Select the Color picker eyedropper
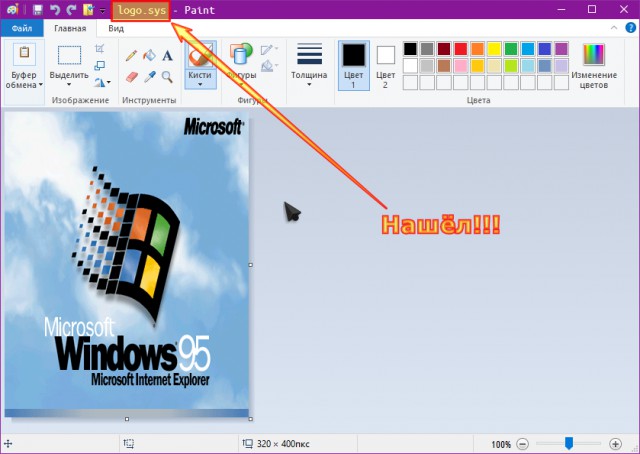This screenshot has width=640, height=454. pyautogui.click(x=150, y=77)
